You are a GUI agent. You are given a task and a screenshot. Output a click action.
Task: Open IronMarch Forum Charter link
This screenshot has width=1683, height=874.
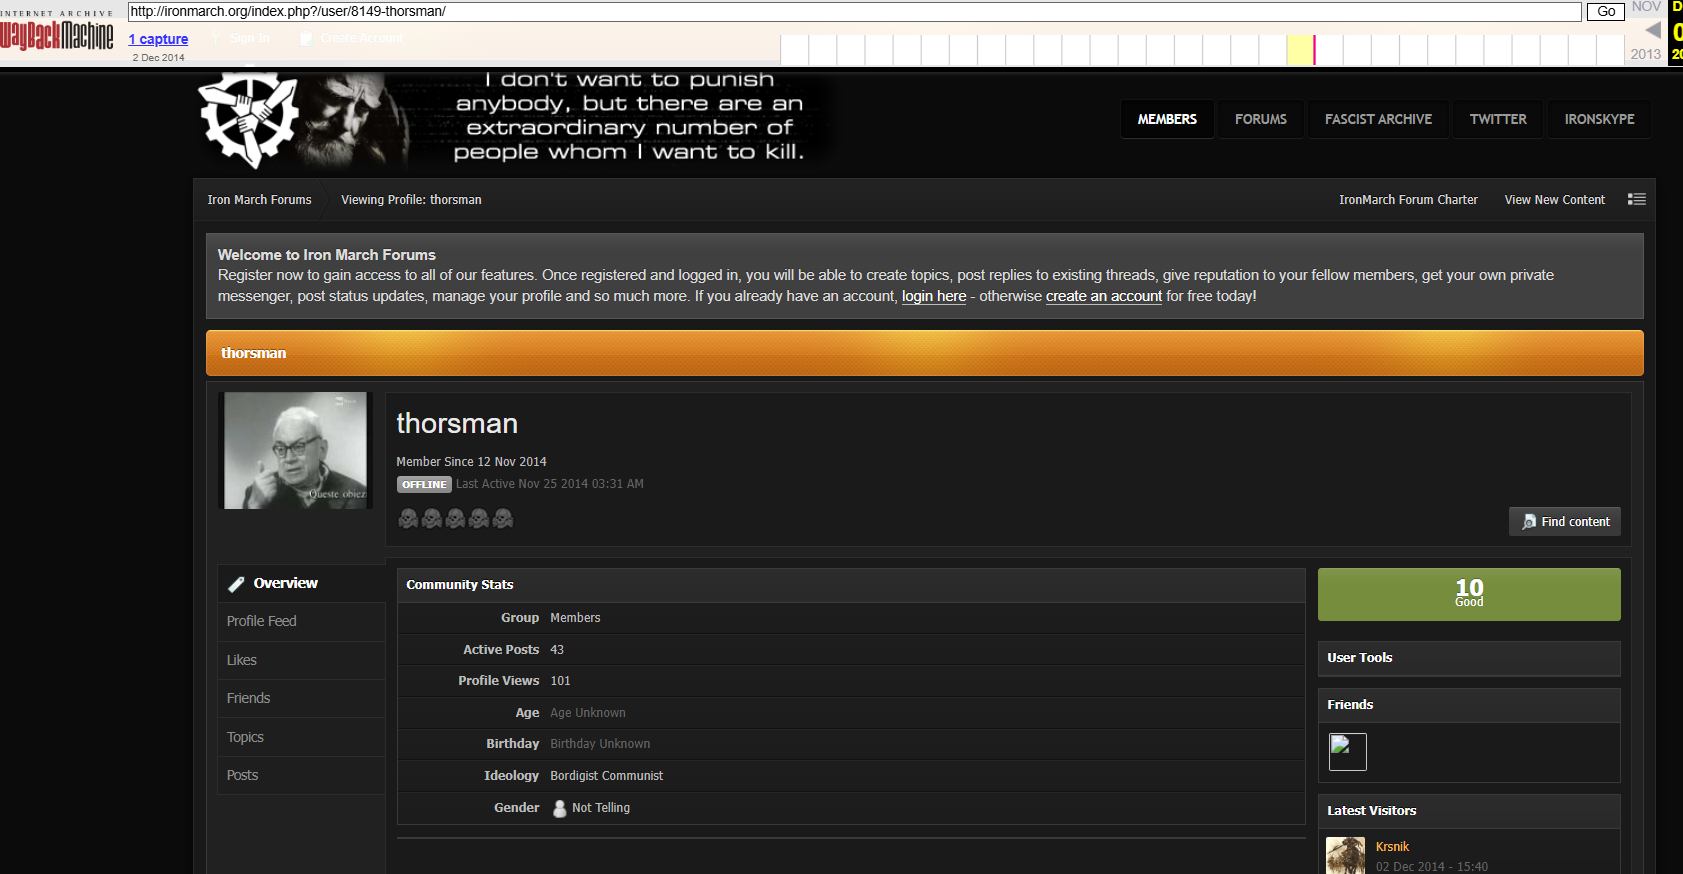click(x=1408, y=200)
